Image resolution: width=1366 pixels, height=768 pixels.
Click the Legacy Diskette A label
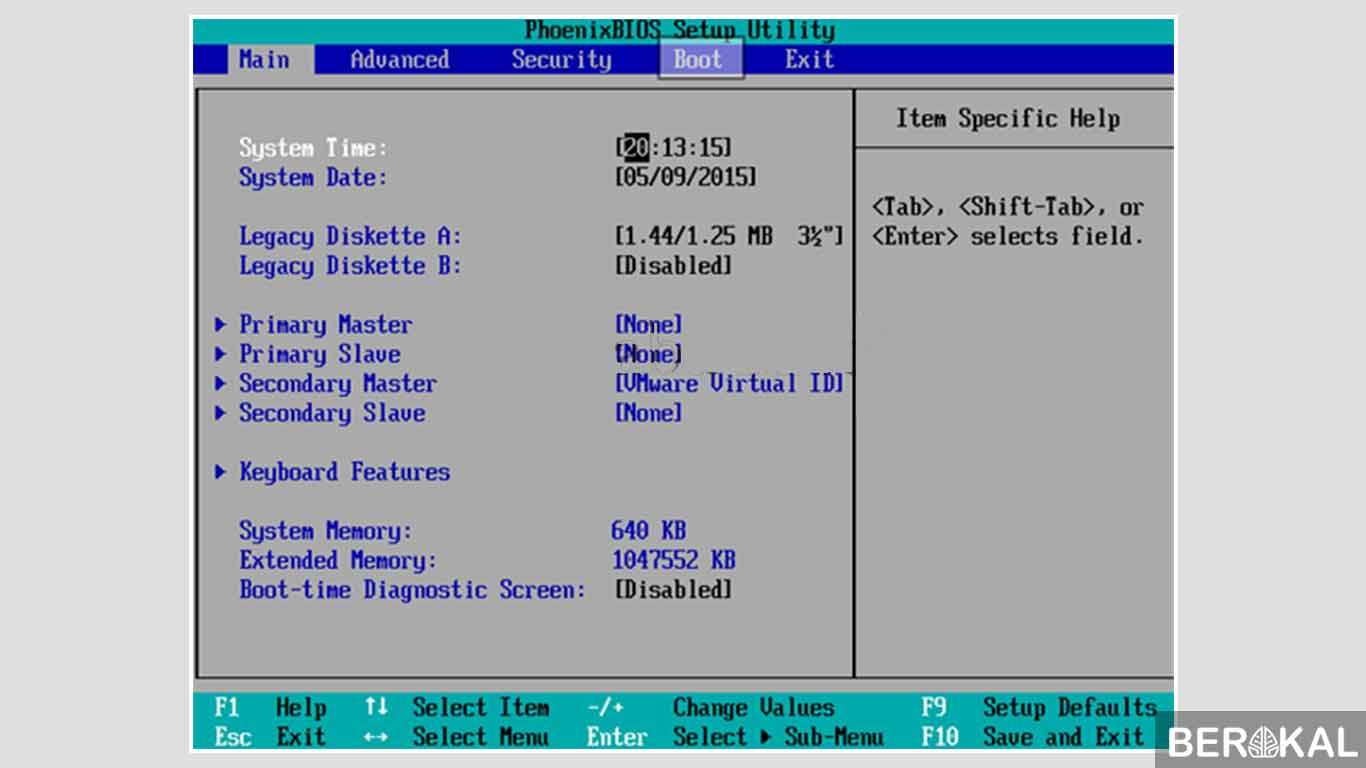(x=350, y=237)
